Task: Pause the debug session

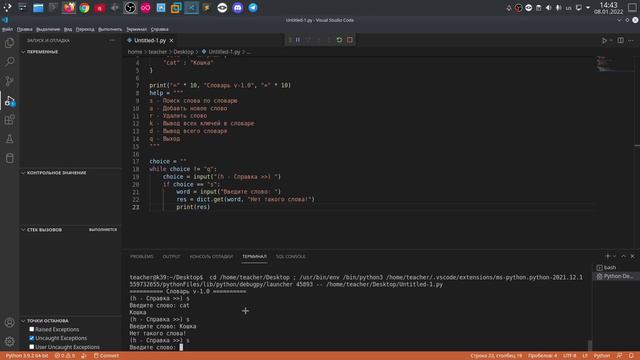Action: coord(298,40)
